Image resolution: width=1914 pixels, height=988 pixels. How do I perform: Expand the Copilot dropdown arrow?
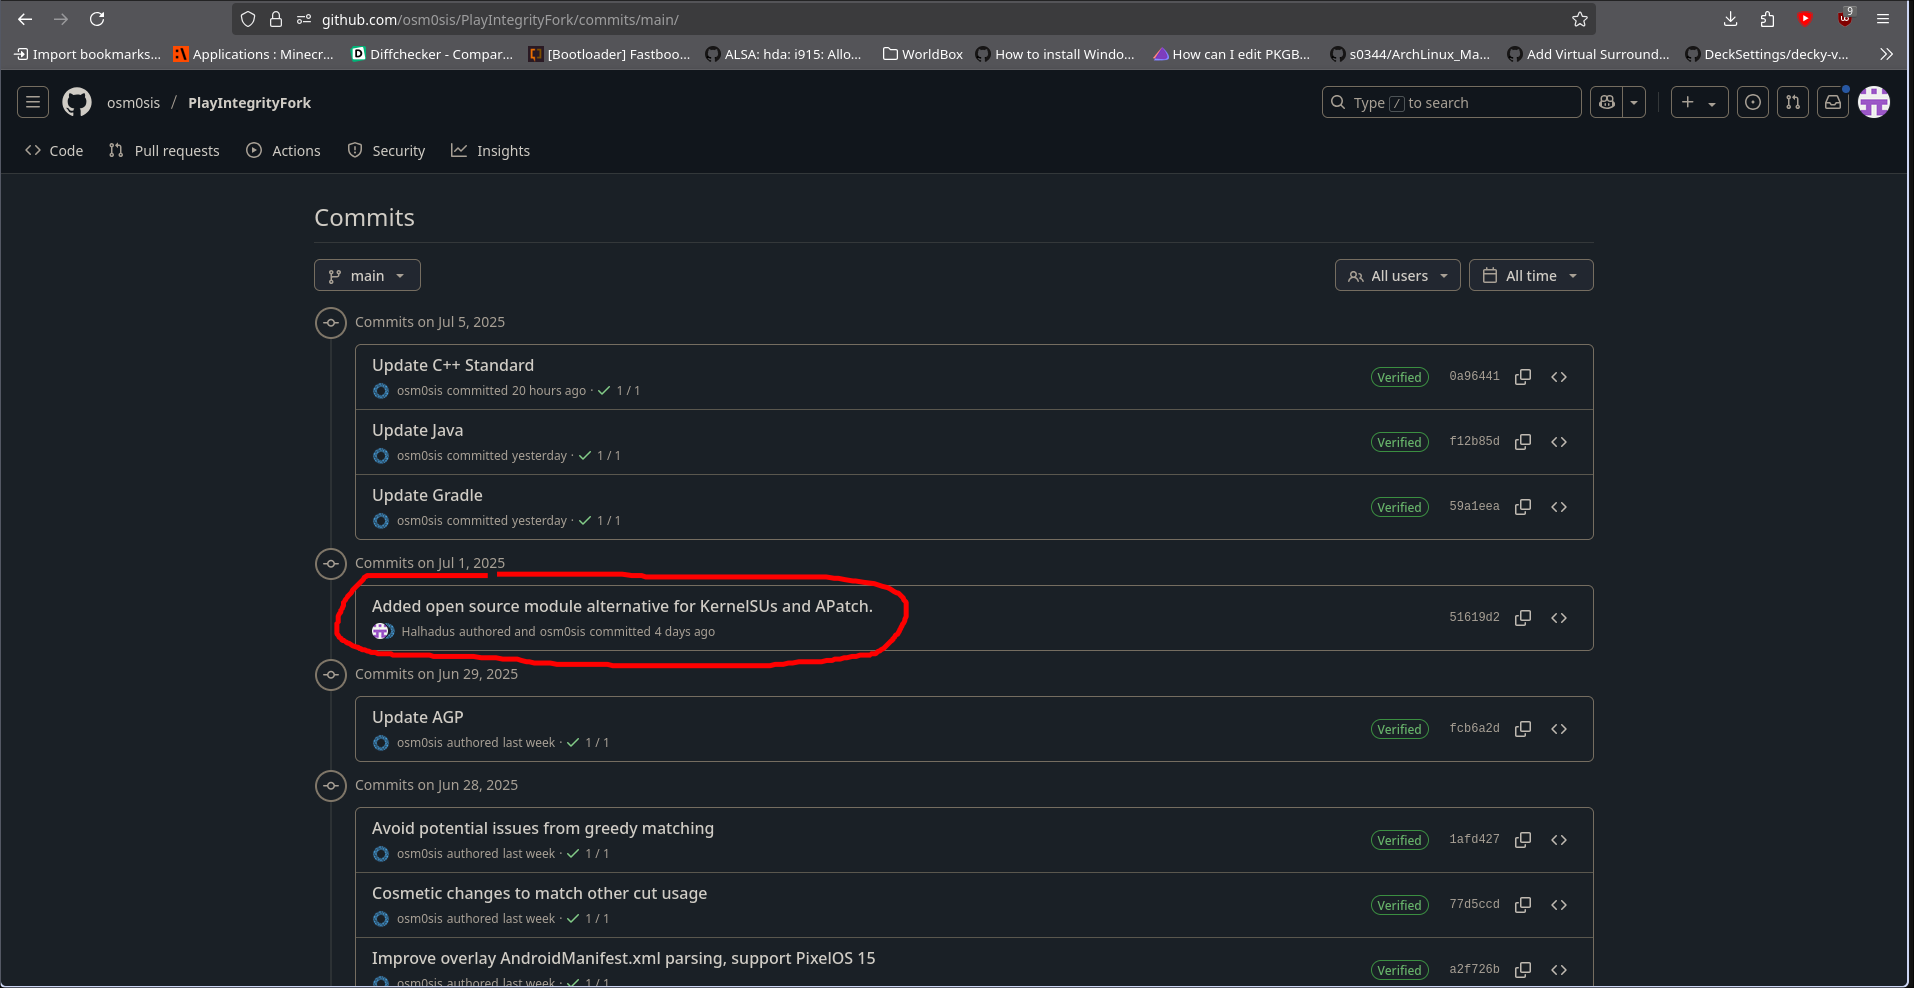[1634, 102]
